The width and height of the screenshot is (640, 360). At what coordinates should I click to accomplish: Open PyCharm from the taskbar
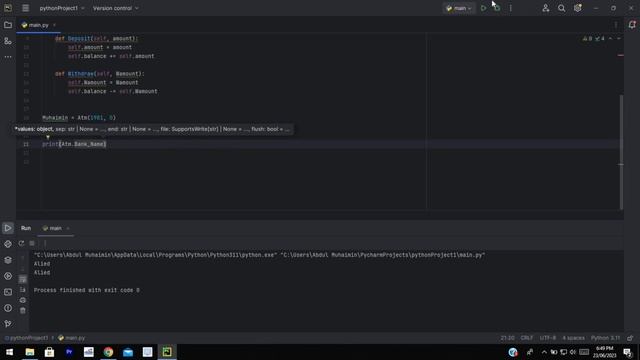(x=167, y=352)
